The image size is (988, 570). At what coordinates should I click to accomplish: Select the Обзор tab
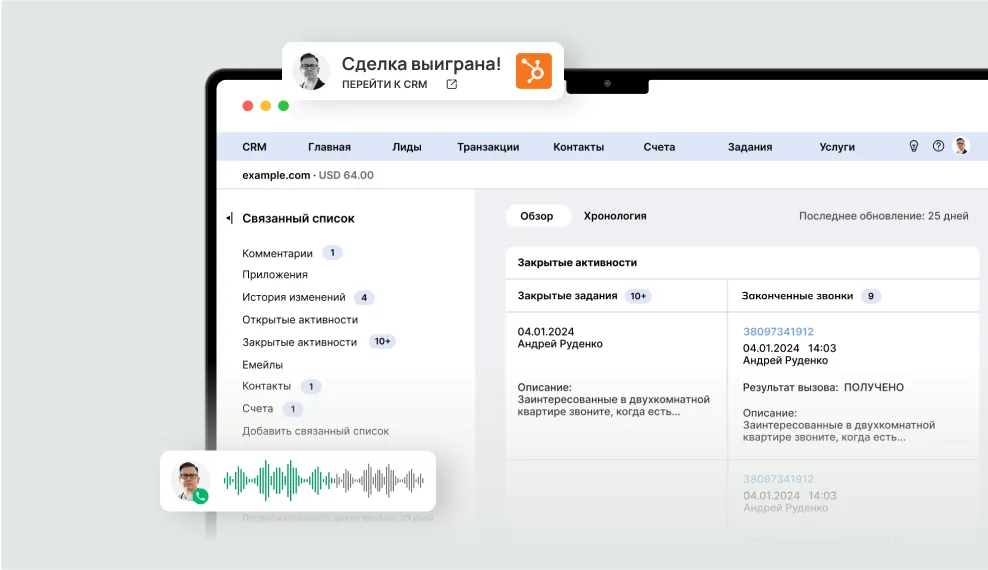click(537, 216)
